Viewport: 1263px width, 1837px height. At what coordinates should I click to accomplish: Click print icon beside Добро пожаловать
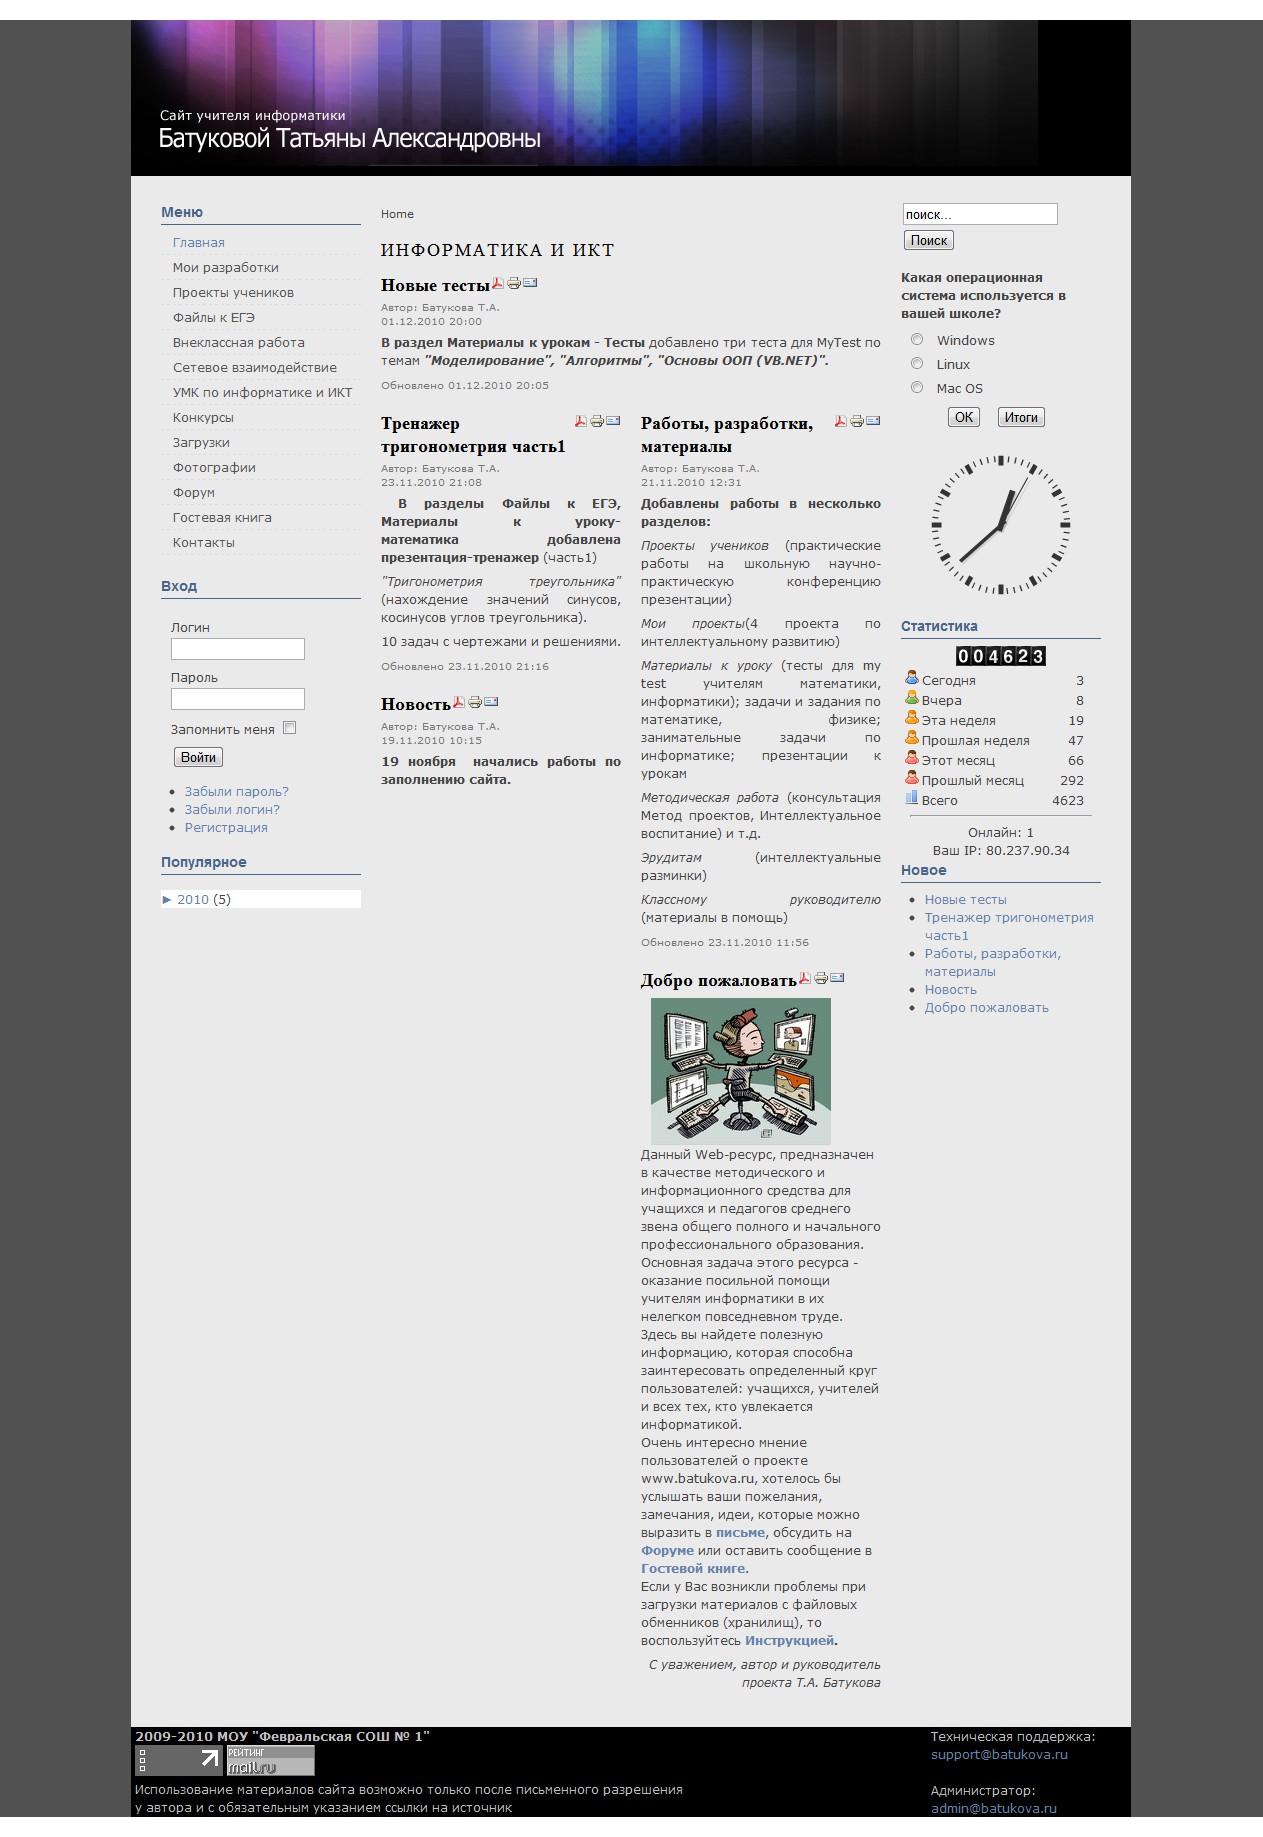click(x=821, y=978)
